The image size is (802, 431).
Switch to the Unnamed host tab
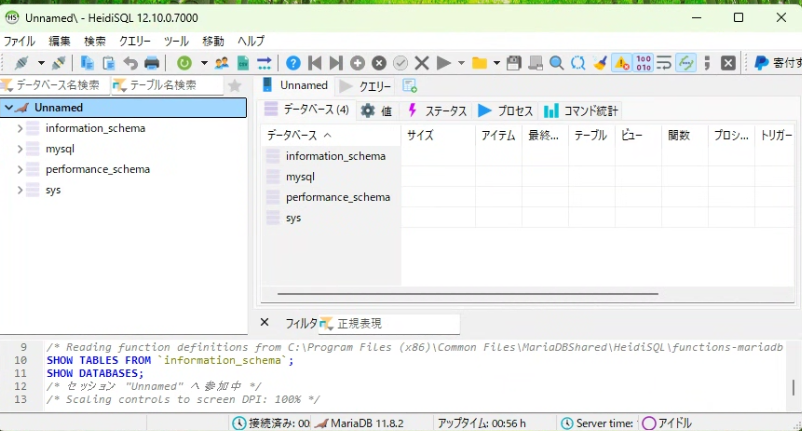295,85
